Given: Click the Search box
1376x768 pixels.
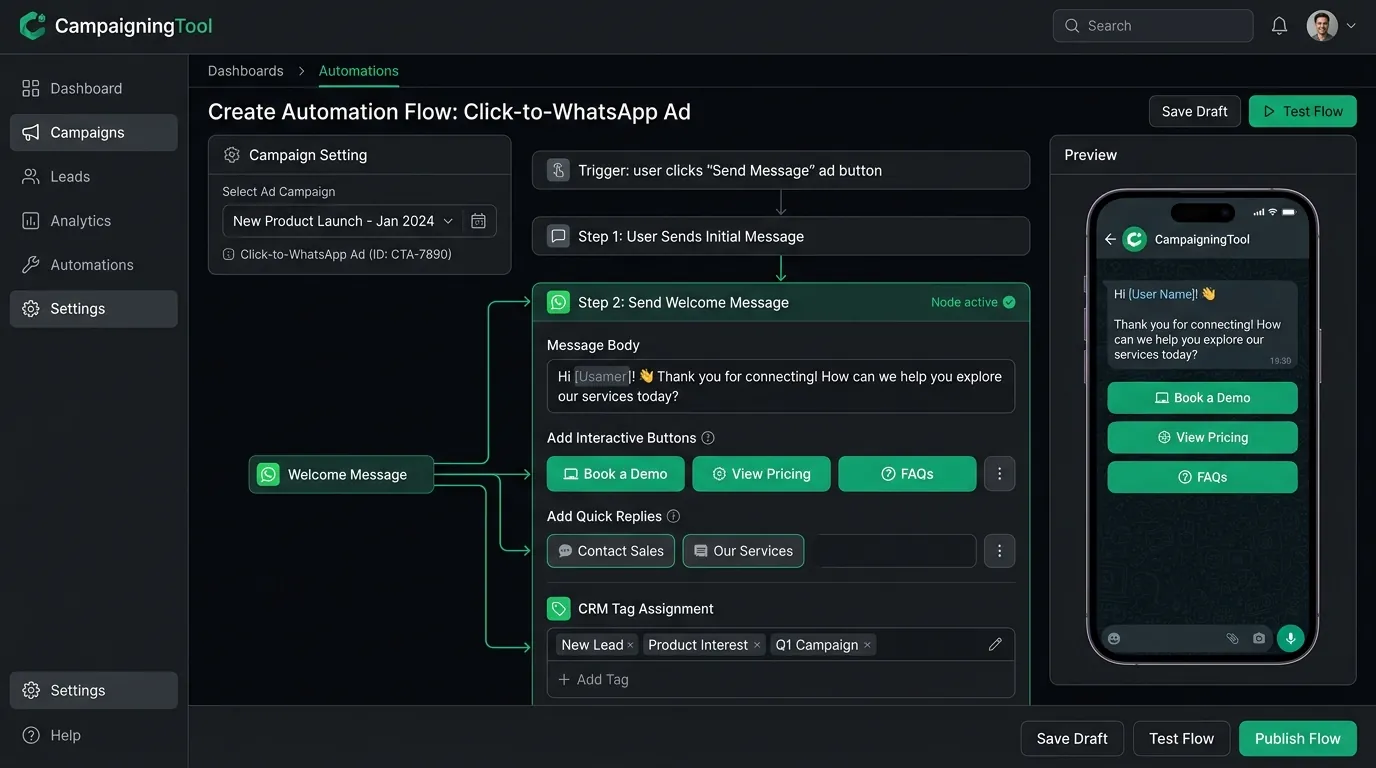Looking at the screenshot, I should coord(1152,26).
